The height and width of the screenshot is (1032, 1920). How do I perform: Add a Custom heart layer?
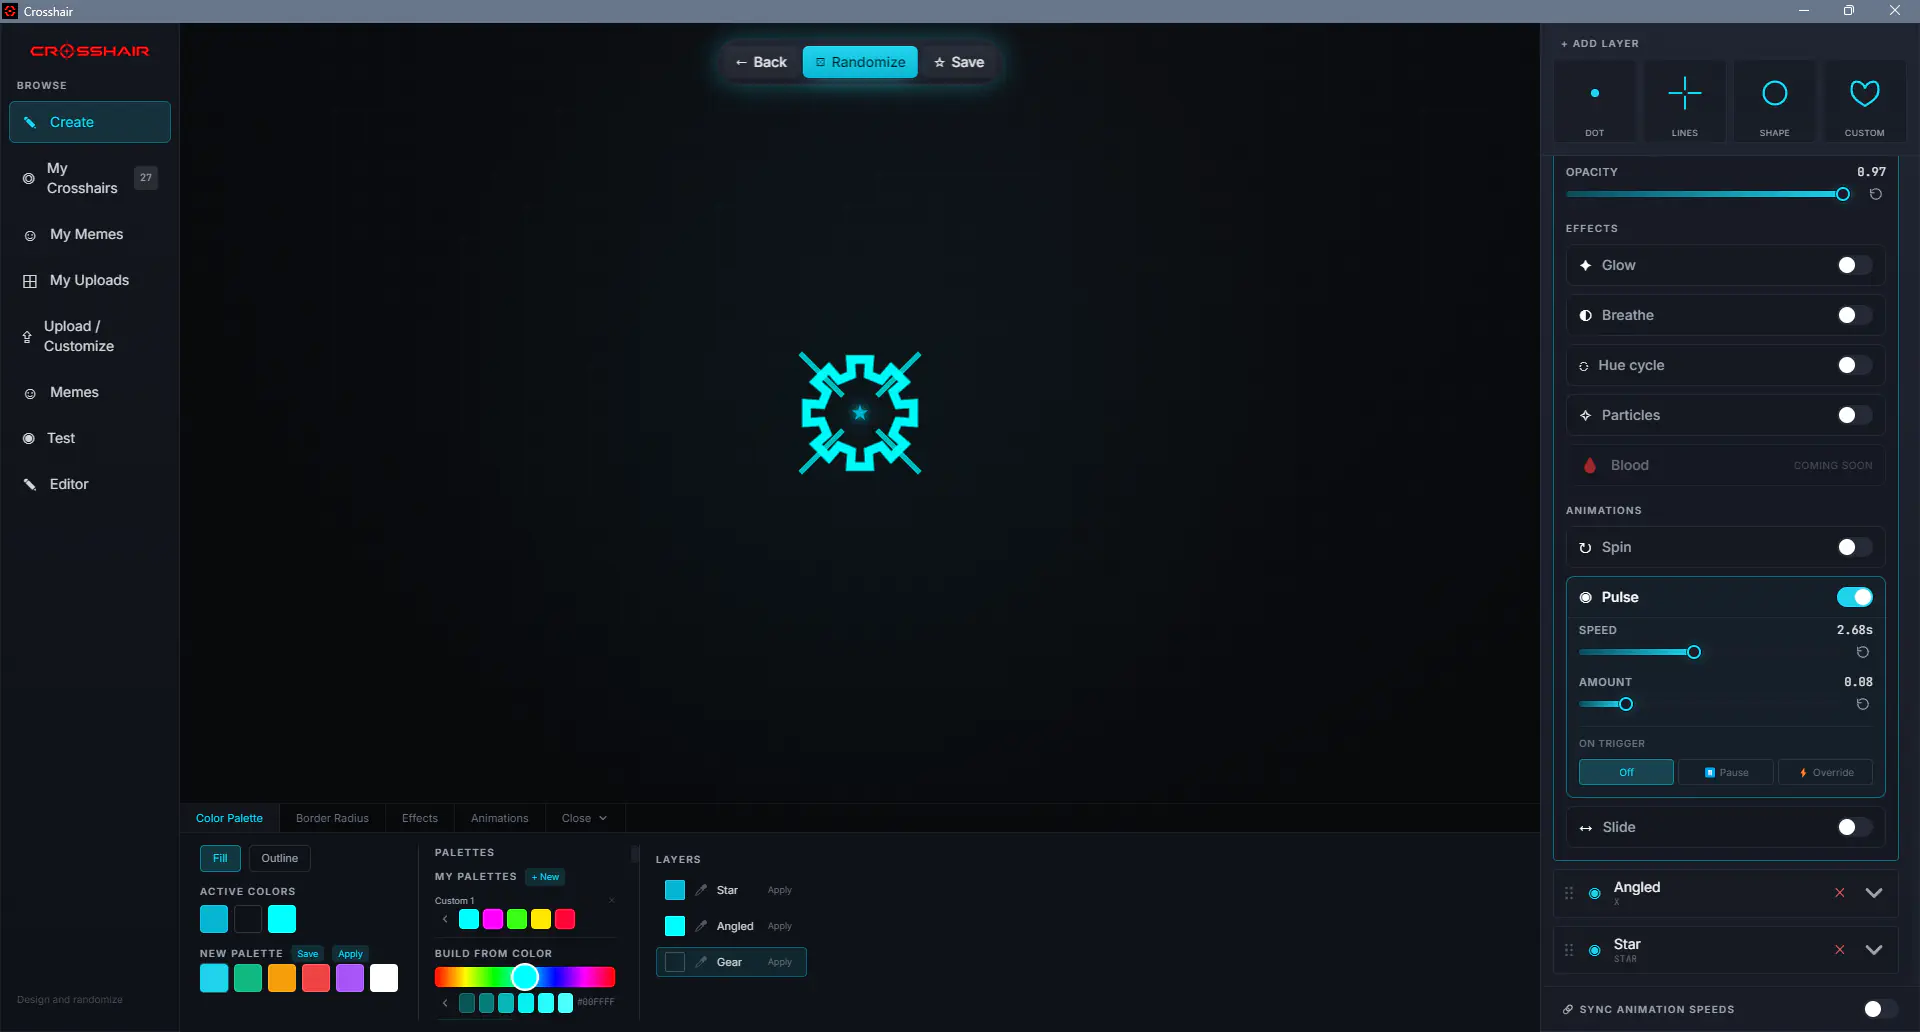(x=1865, y=101)
